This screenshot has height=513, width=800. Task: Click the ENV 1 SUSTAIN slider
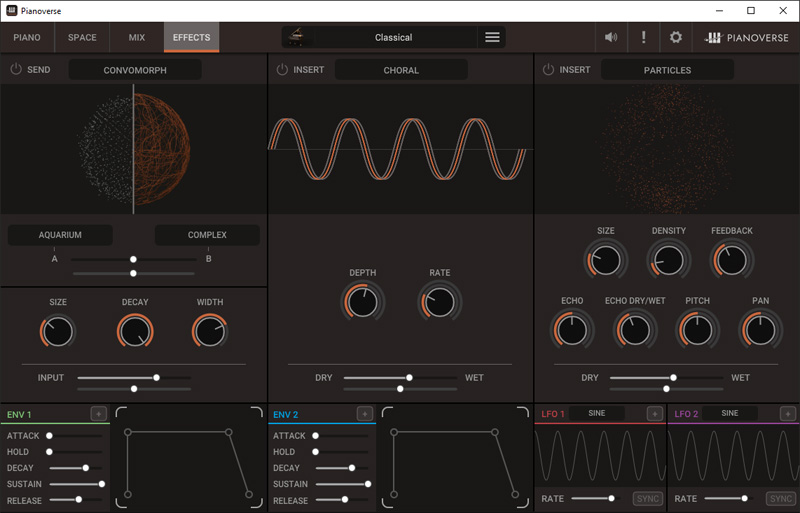[x=76, y=484]
